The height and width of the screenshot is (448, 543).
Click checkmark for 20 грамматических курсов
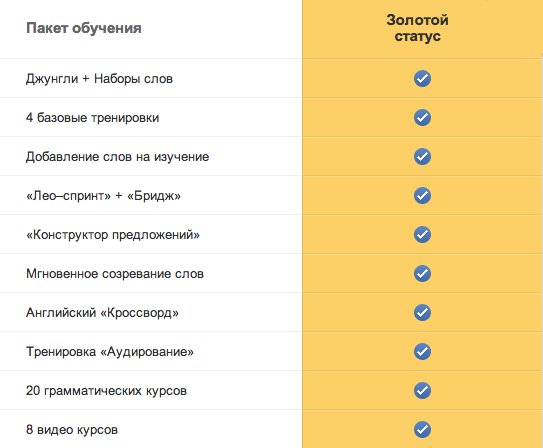click(422, 391)
